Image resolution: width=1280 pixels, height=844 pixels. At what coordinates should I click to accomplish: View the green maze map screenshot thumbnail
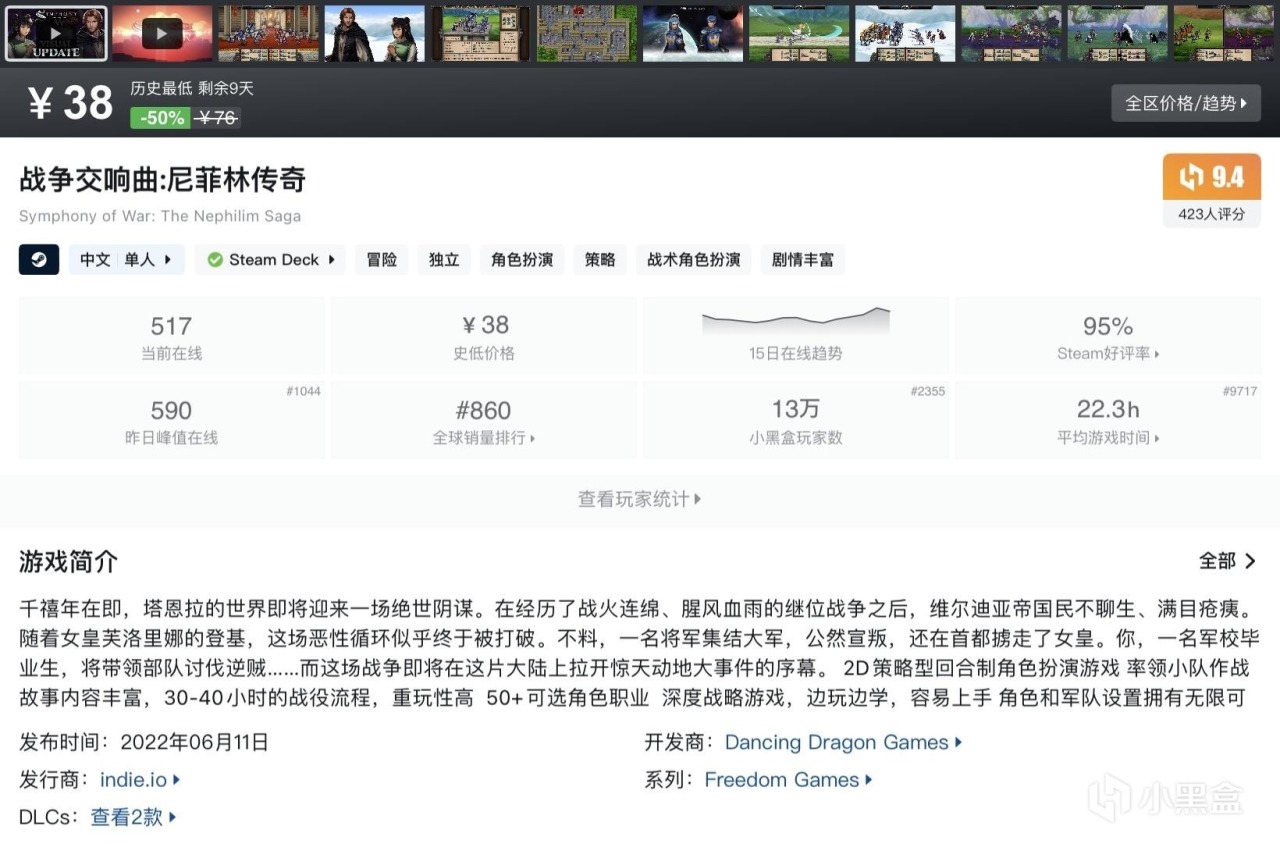586,33
